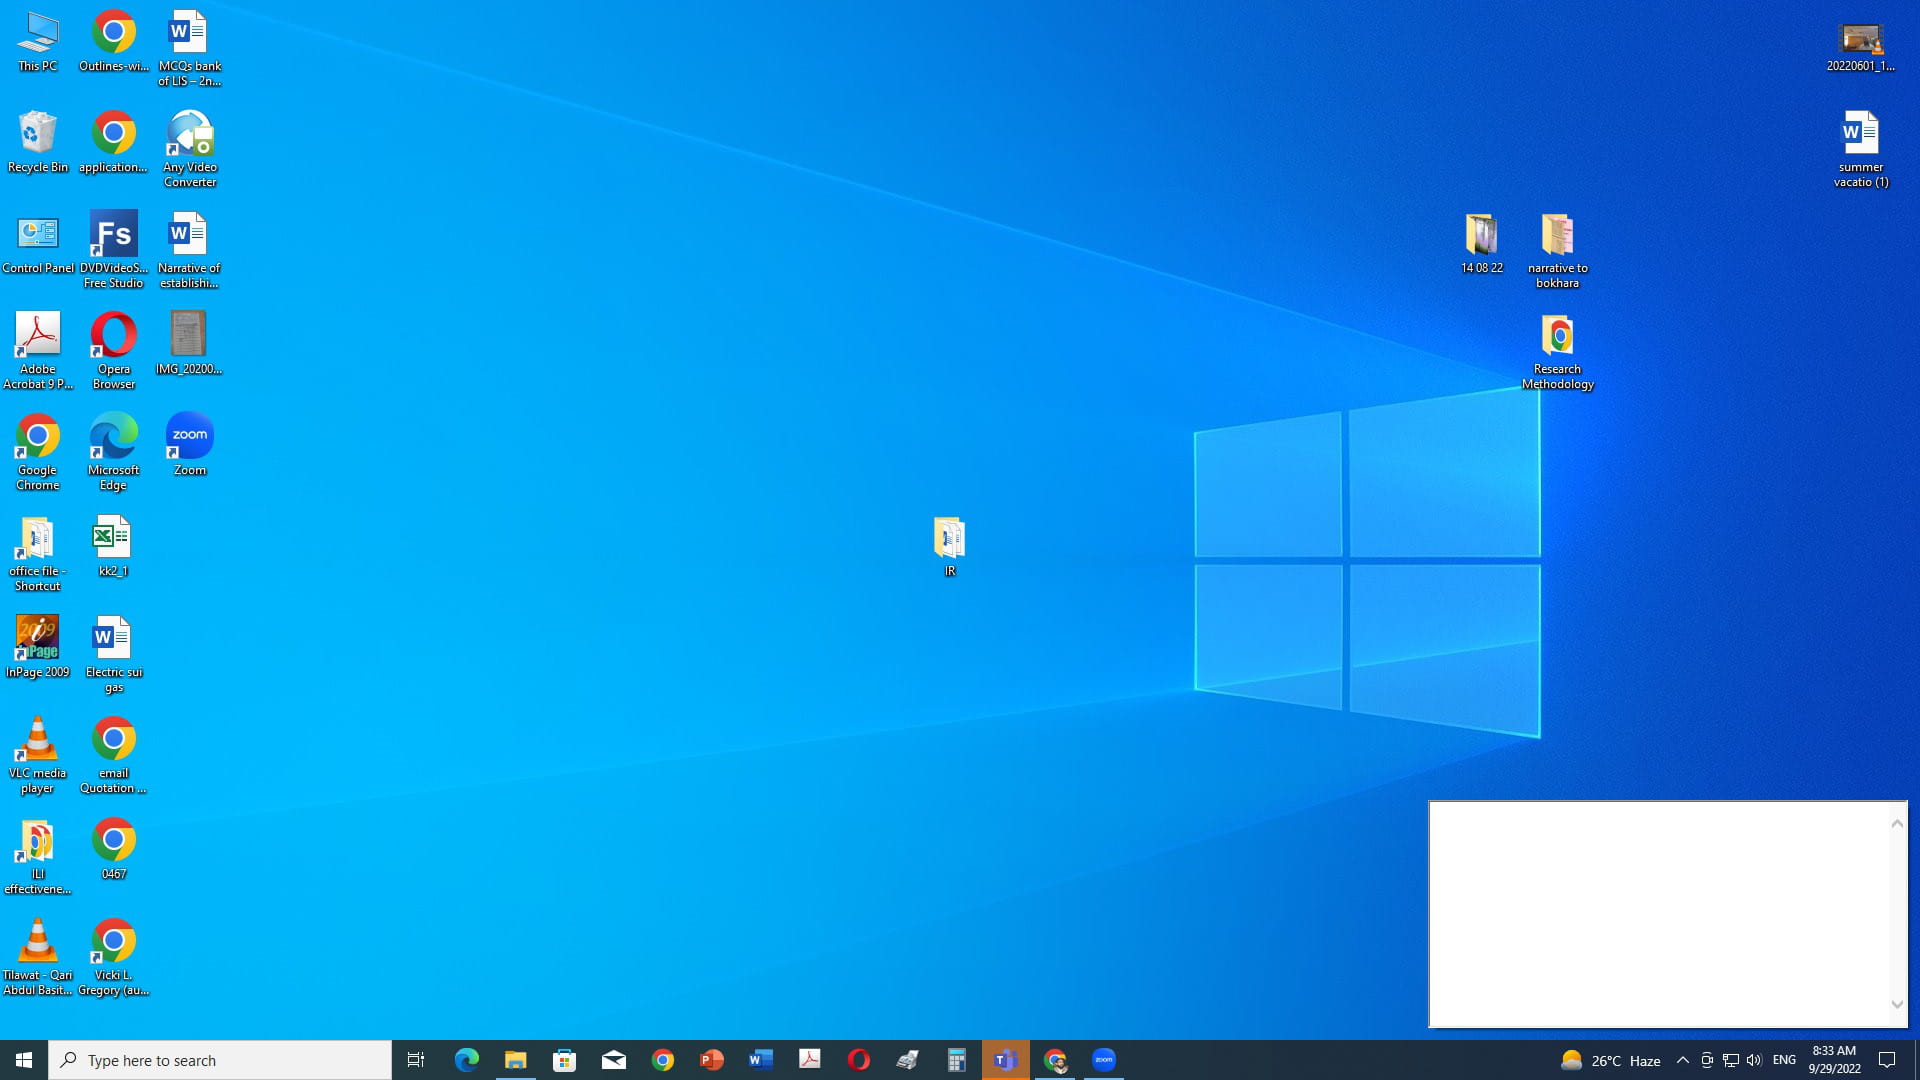Open the Calculator taskbar icon

click(956, 1060)
